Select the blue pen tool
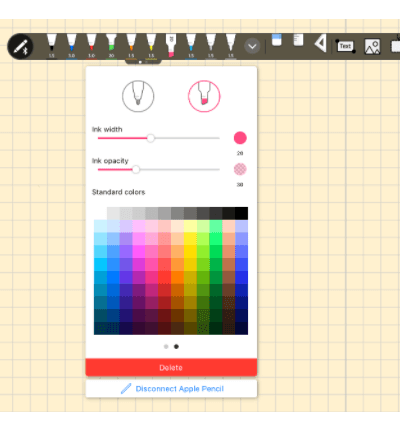Viewport: 400px width, 433px height. click(71, 46)
